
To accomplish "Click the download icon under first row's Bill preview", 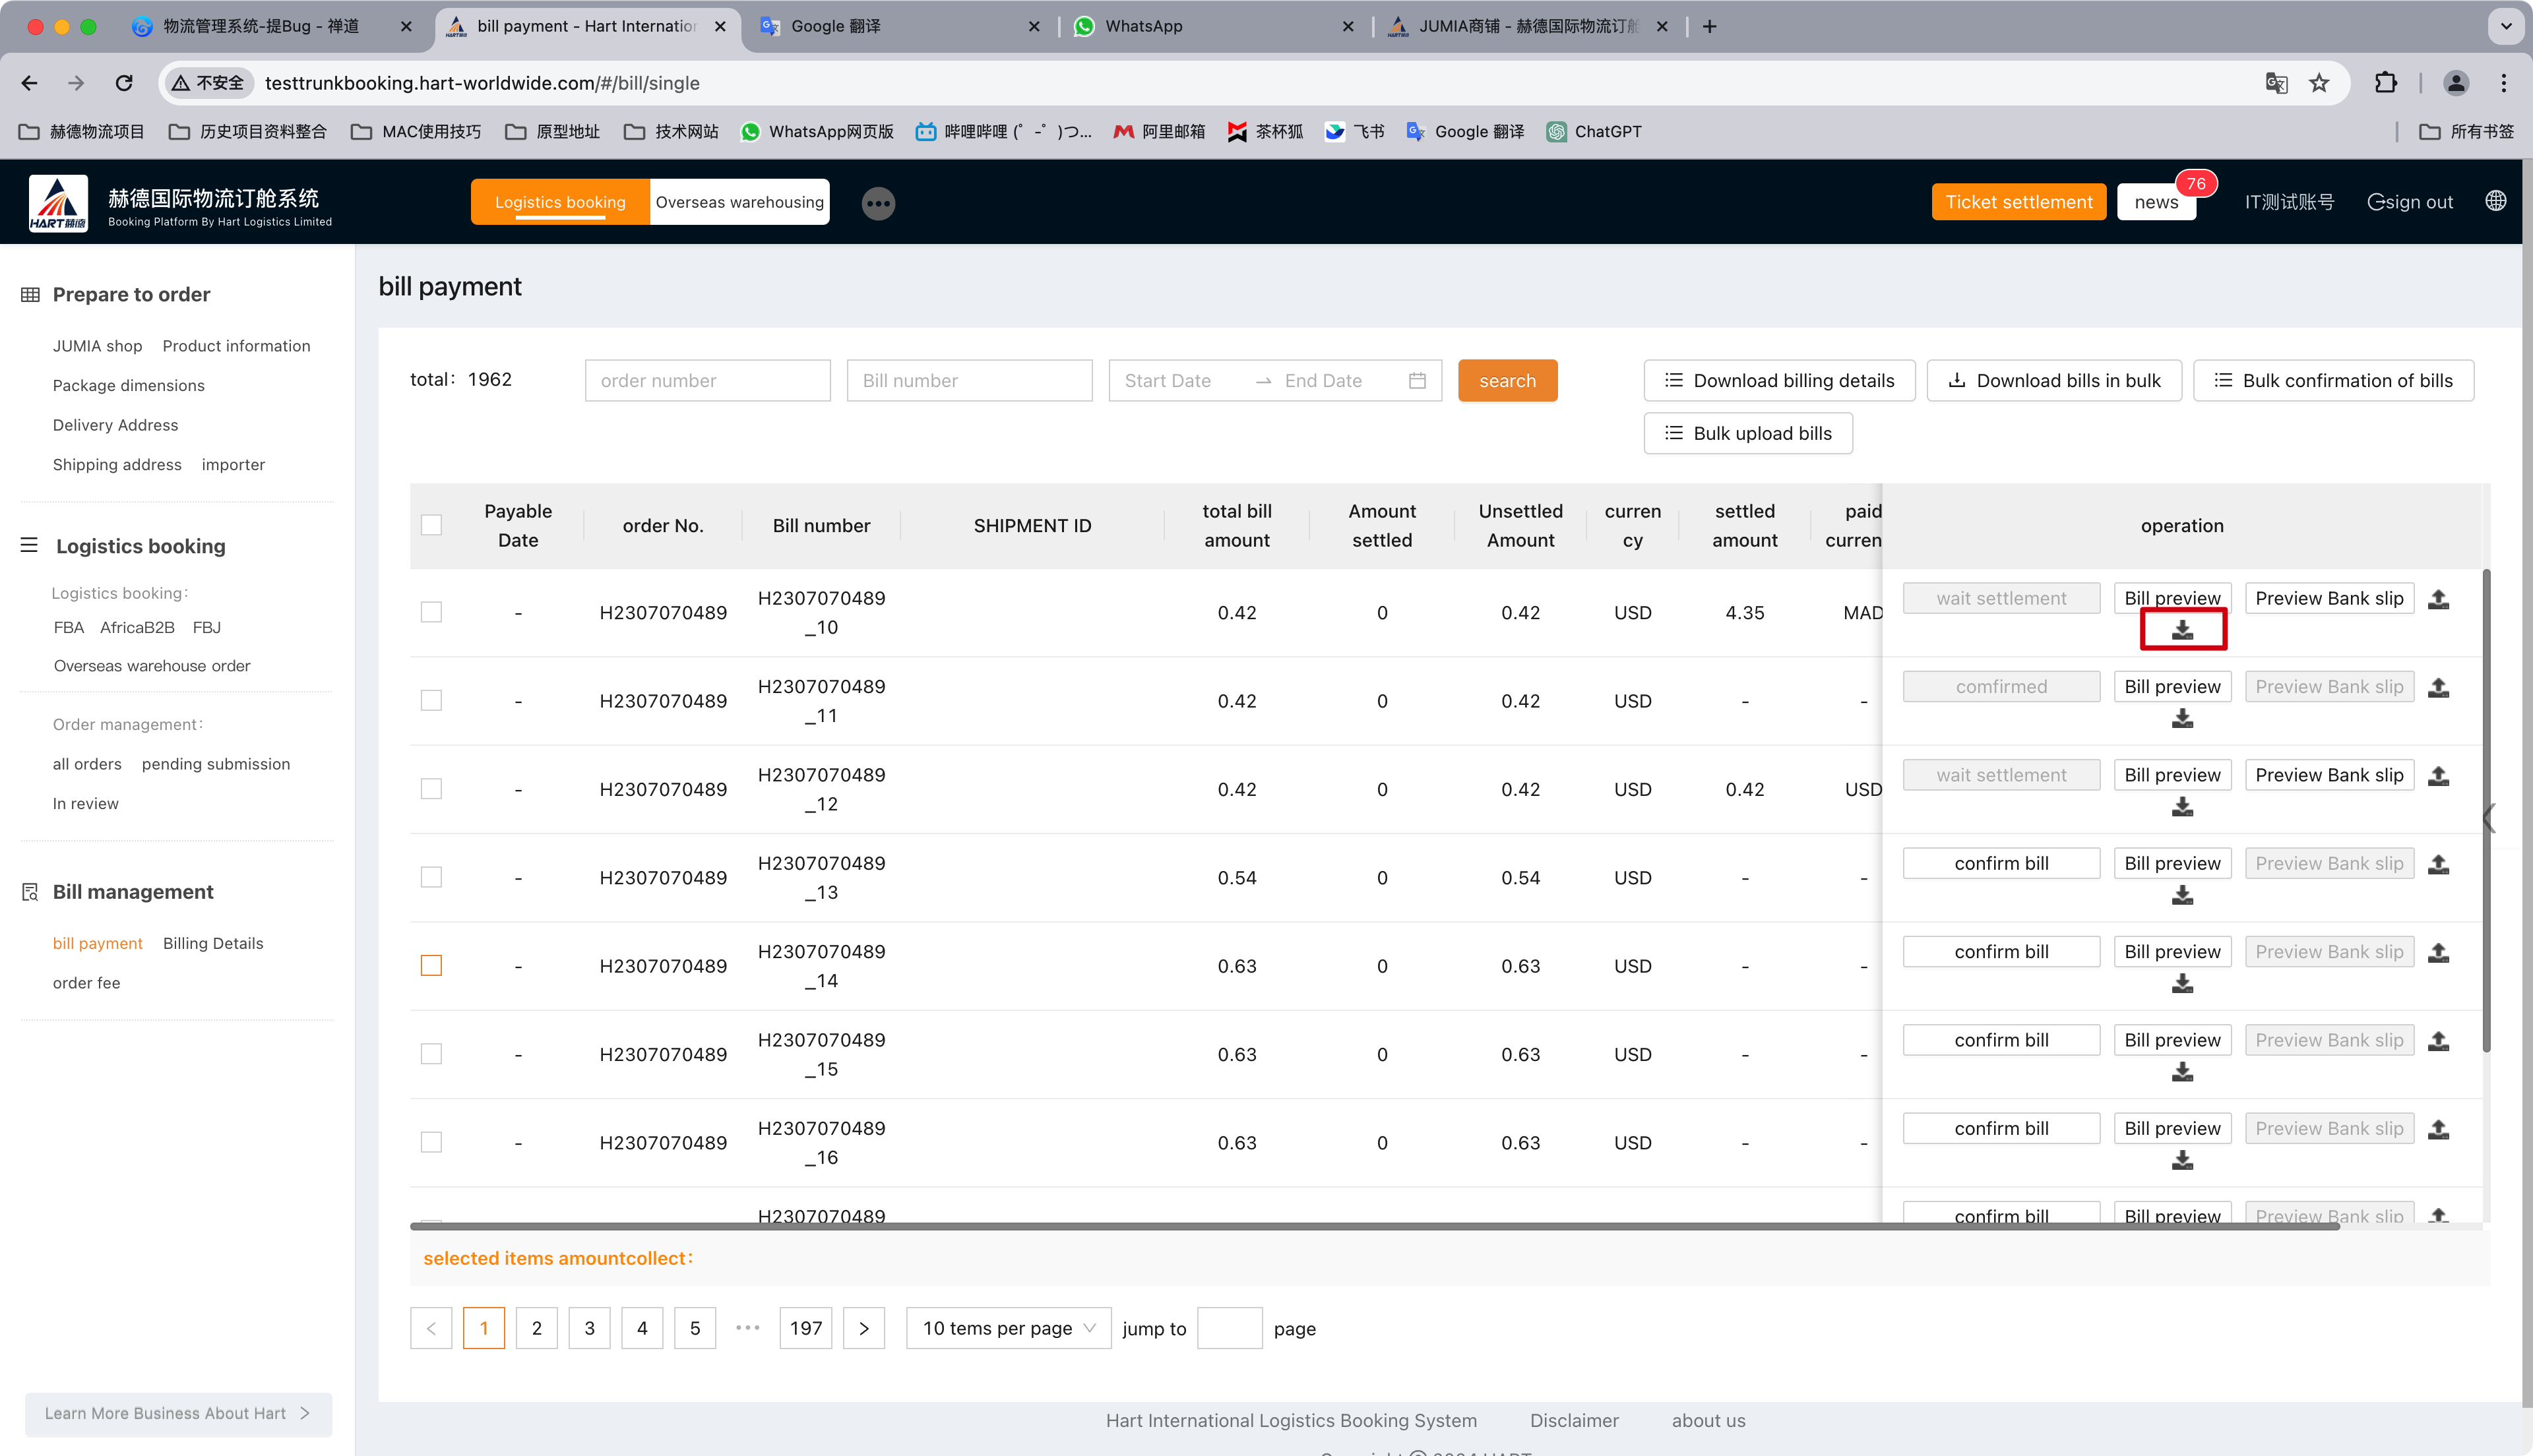I will click(2182, 630).
